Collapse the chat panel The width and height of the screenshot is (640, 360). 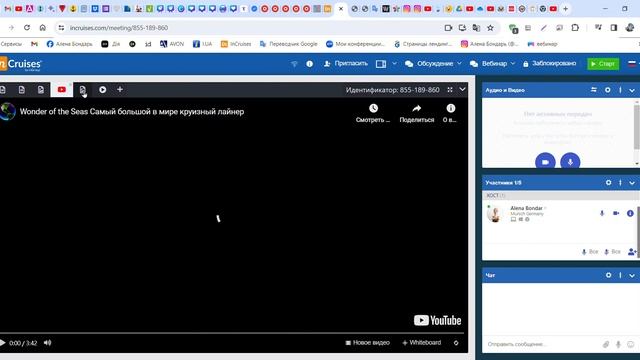coord(632,276)
